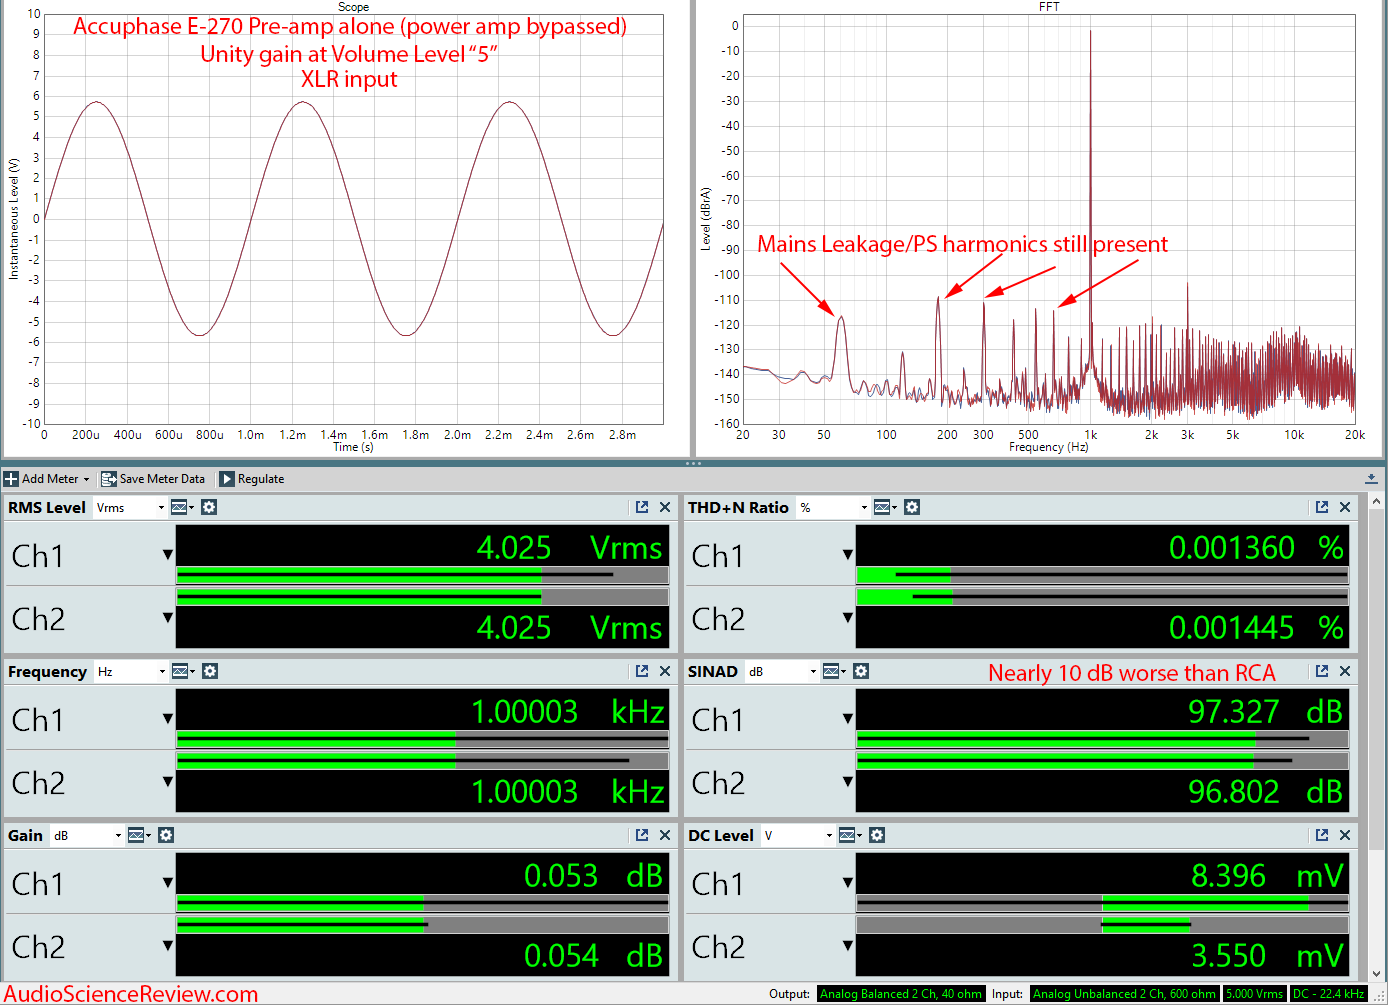
Task: Click the Scope graph title
Action: [353, 7]
